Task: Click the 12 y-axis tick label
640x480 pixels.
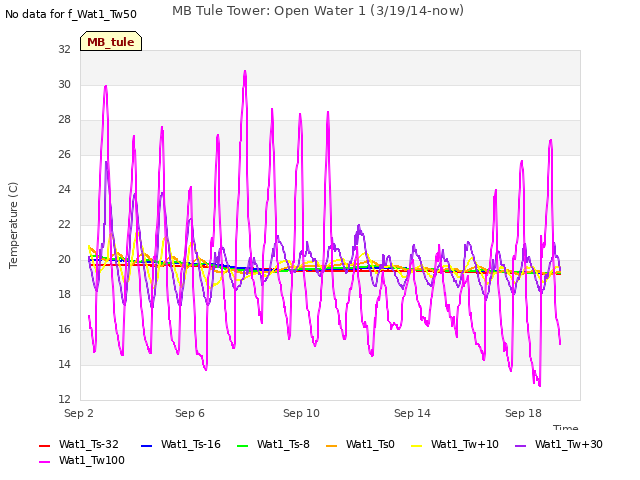Action: click(x=64, y=400)
